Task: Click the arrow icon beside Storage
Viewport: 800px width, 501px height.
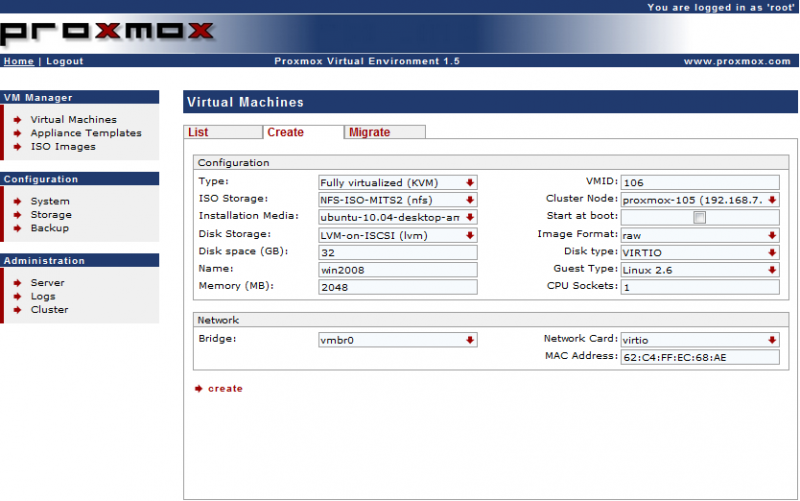Action: [19, 215]
